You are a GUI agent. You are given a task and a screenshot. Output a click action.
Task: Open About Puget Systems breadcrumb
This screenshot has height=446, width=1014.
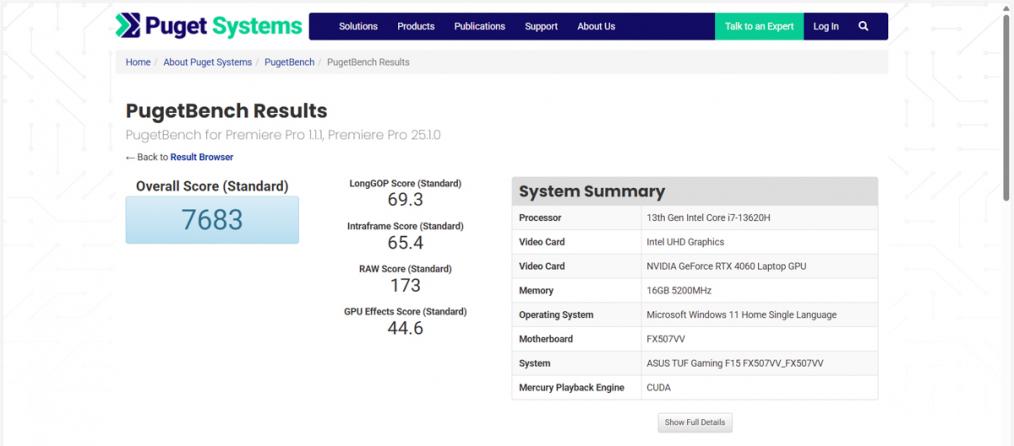point(208,62)
